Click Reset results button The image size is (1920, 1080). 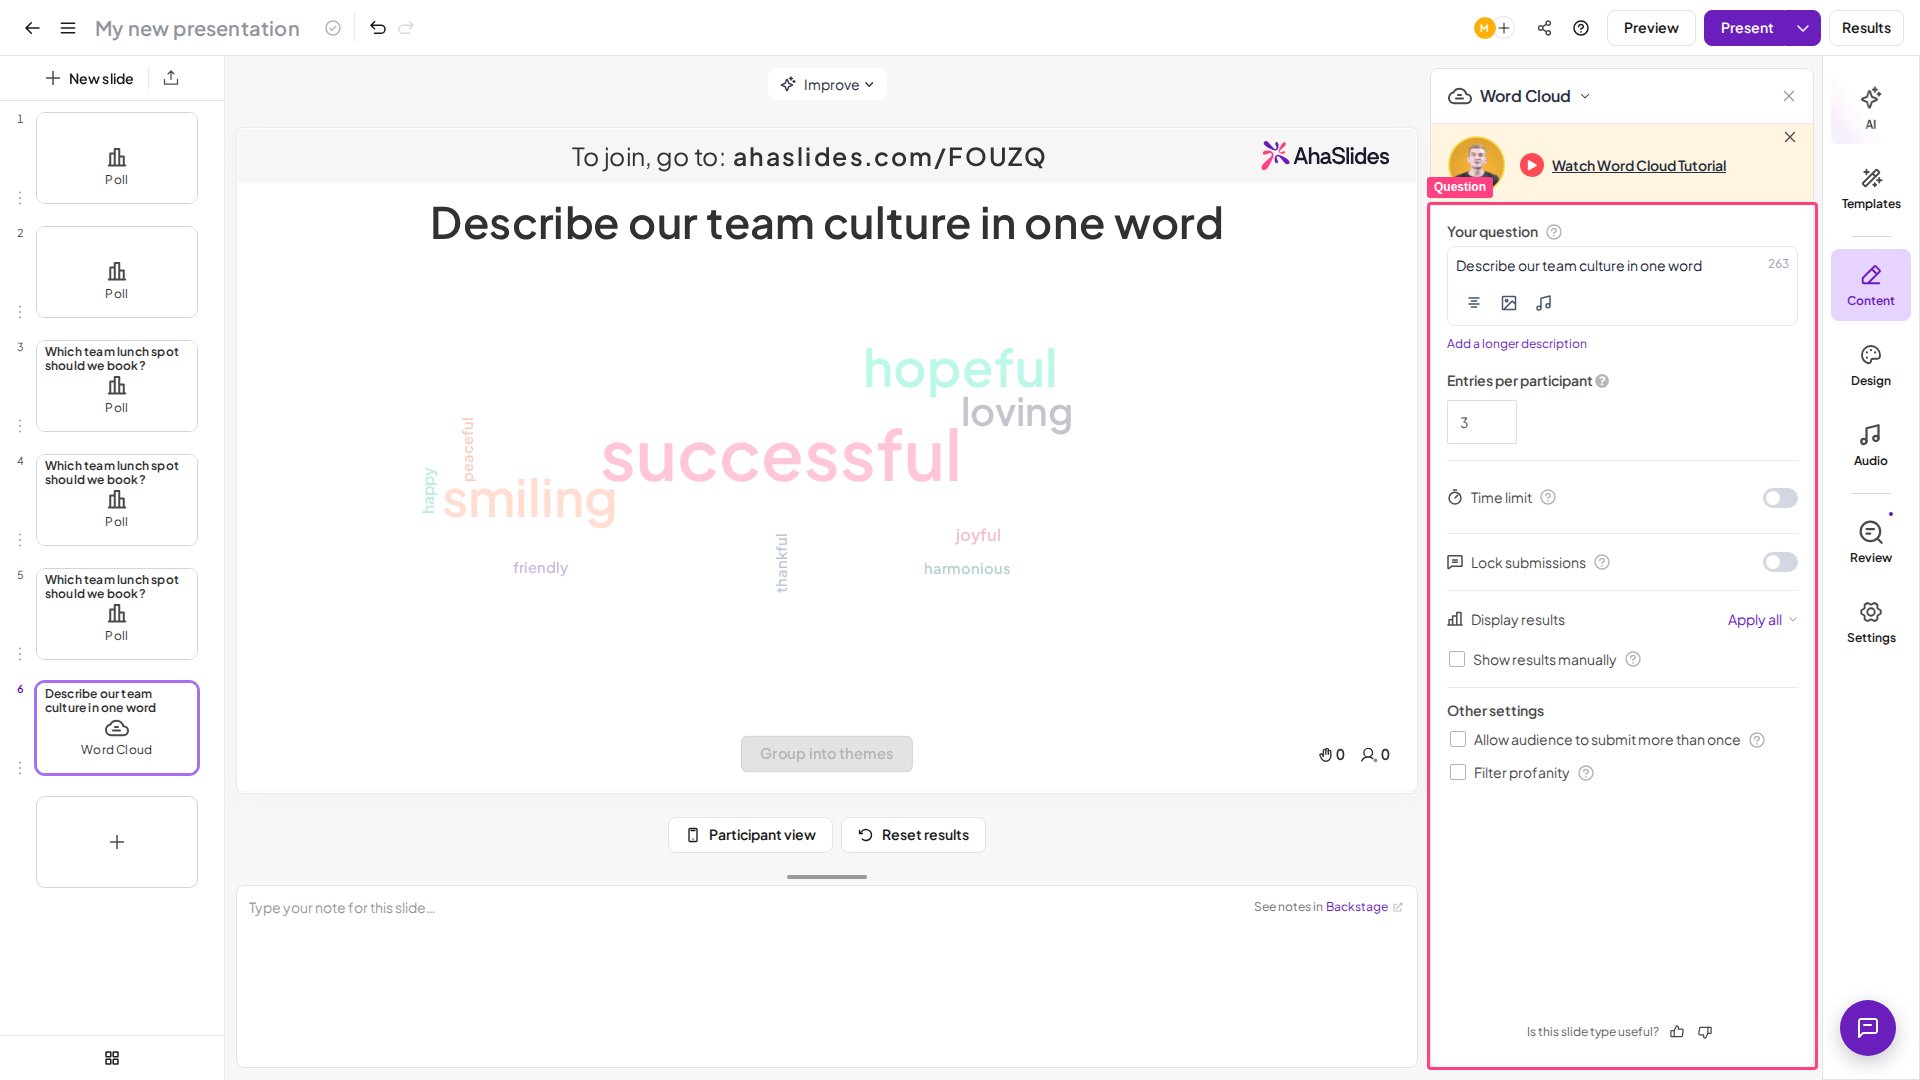pyautogui.click(x=913, y=835)
